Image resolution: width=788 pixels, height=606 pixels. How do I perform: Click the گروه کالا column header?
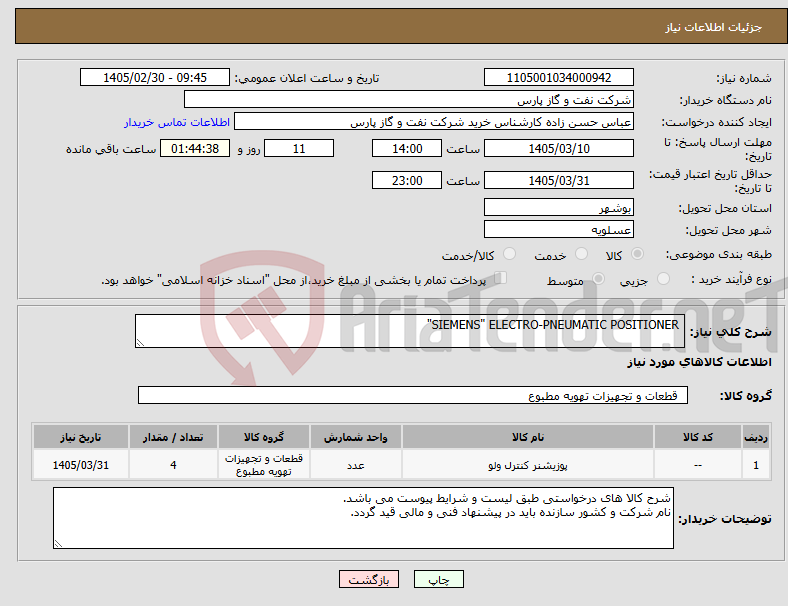tap(264, 437)
